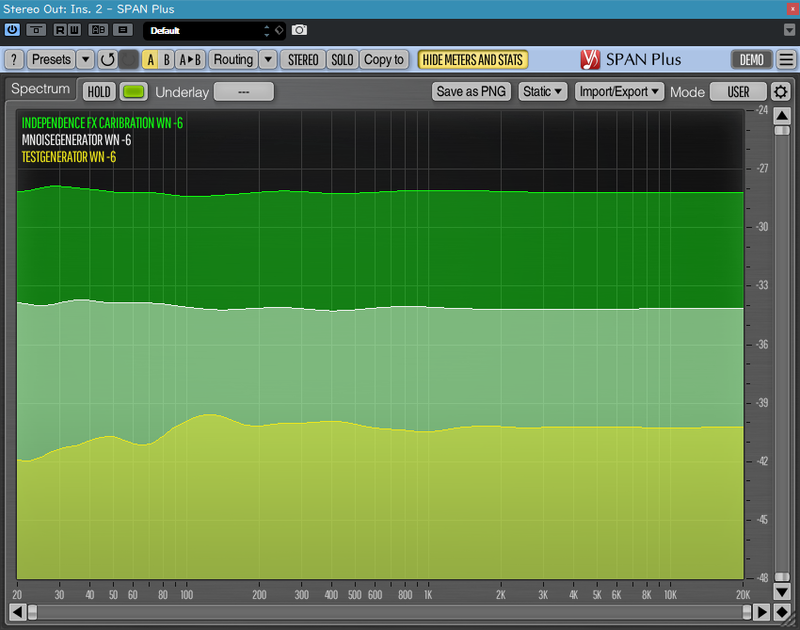Open the Import/Export dropdown

point(619,92)
